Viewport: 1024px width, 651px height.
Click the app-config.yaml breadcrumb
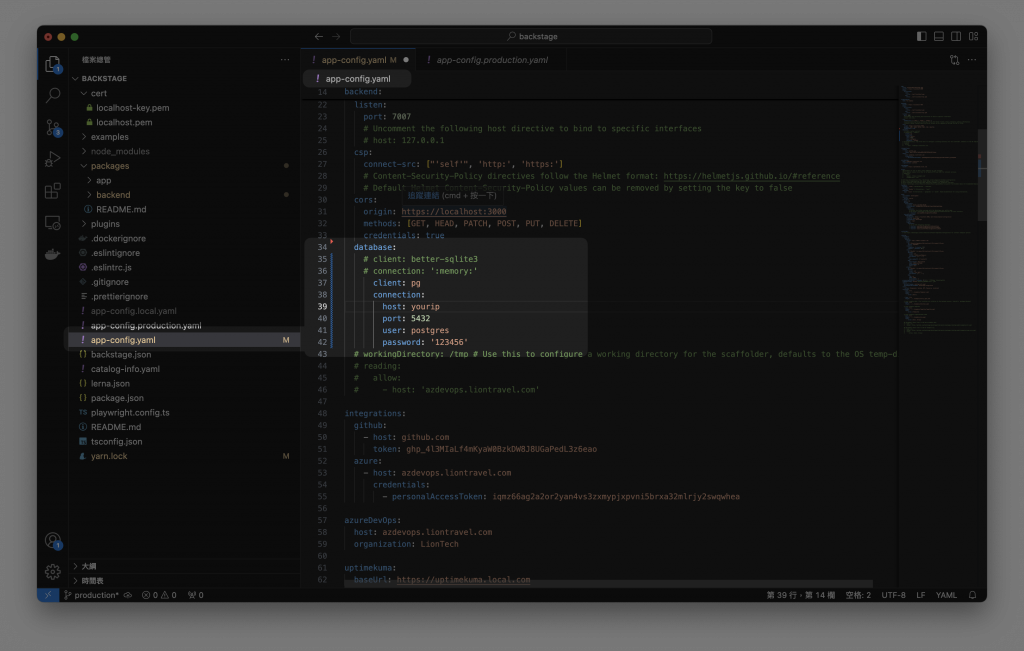[358, 79]
